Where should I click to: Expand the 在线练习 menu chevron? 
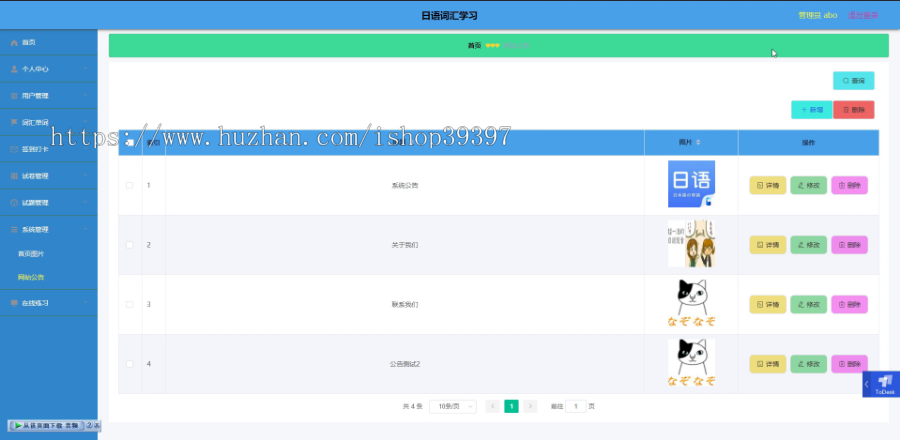[85, 302]
